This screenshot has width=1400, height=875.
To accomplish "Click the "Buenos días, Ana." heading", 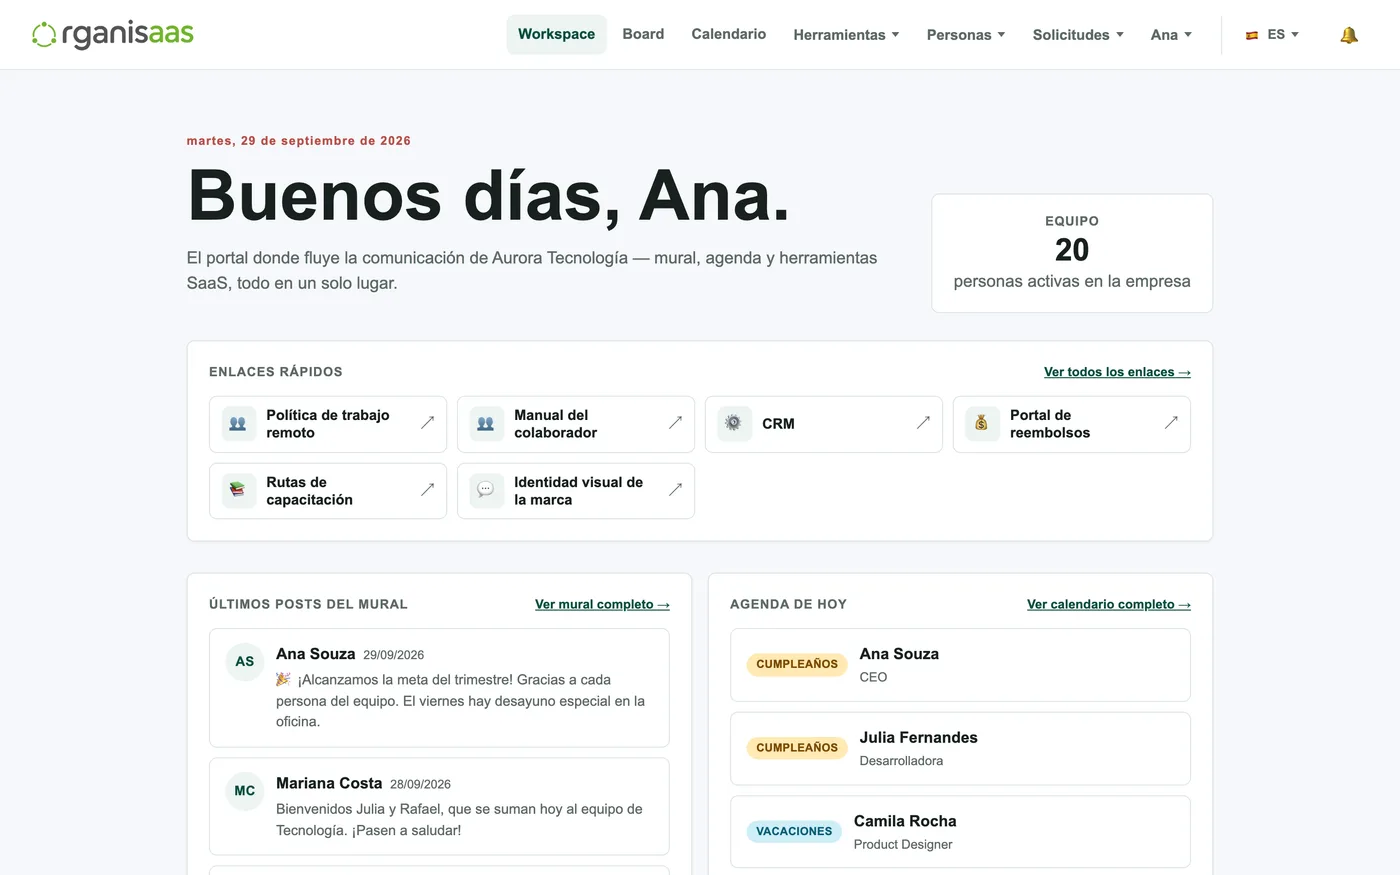I will pos(489,195).
